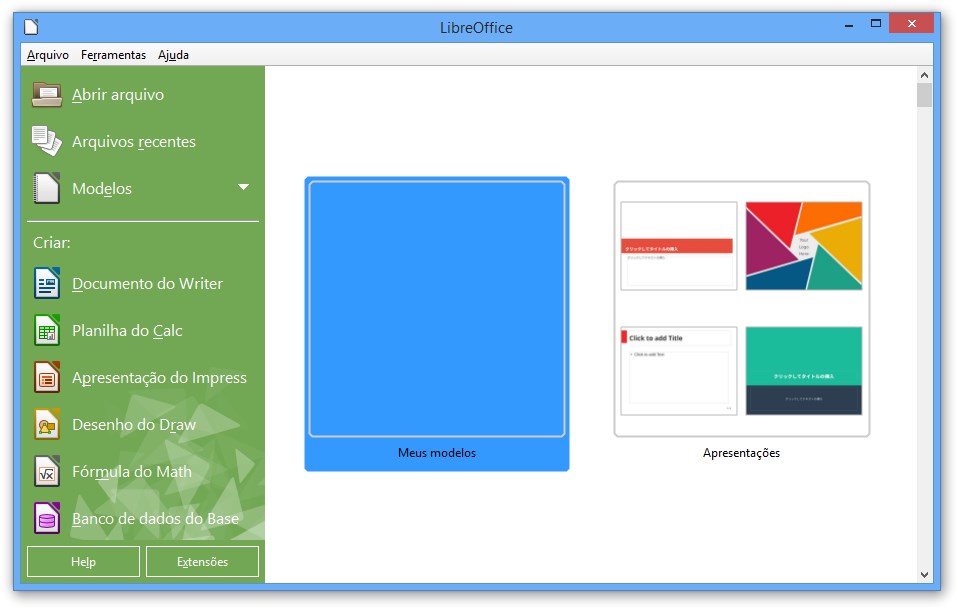Open the Ferramentas menu

pyautogui.click(x=114, y=55)
